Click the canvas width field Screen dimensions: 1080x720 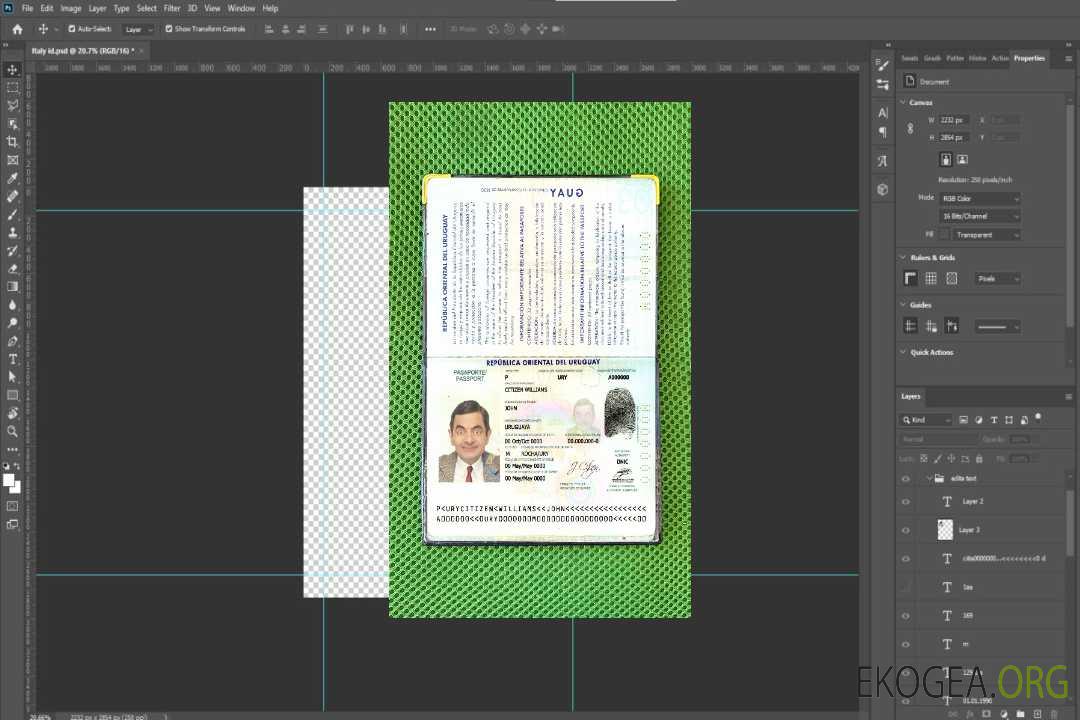[954, 120]
